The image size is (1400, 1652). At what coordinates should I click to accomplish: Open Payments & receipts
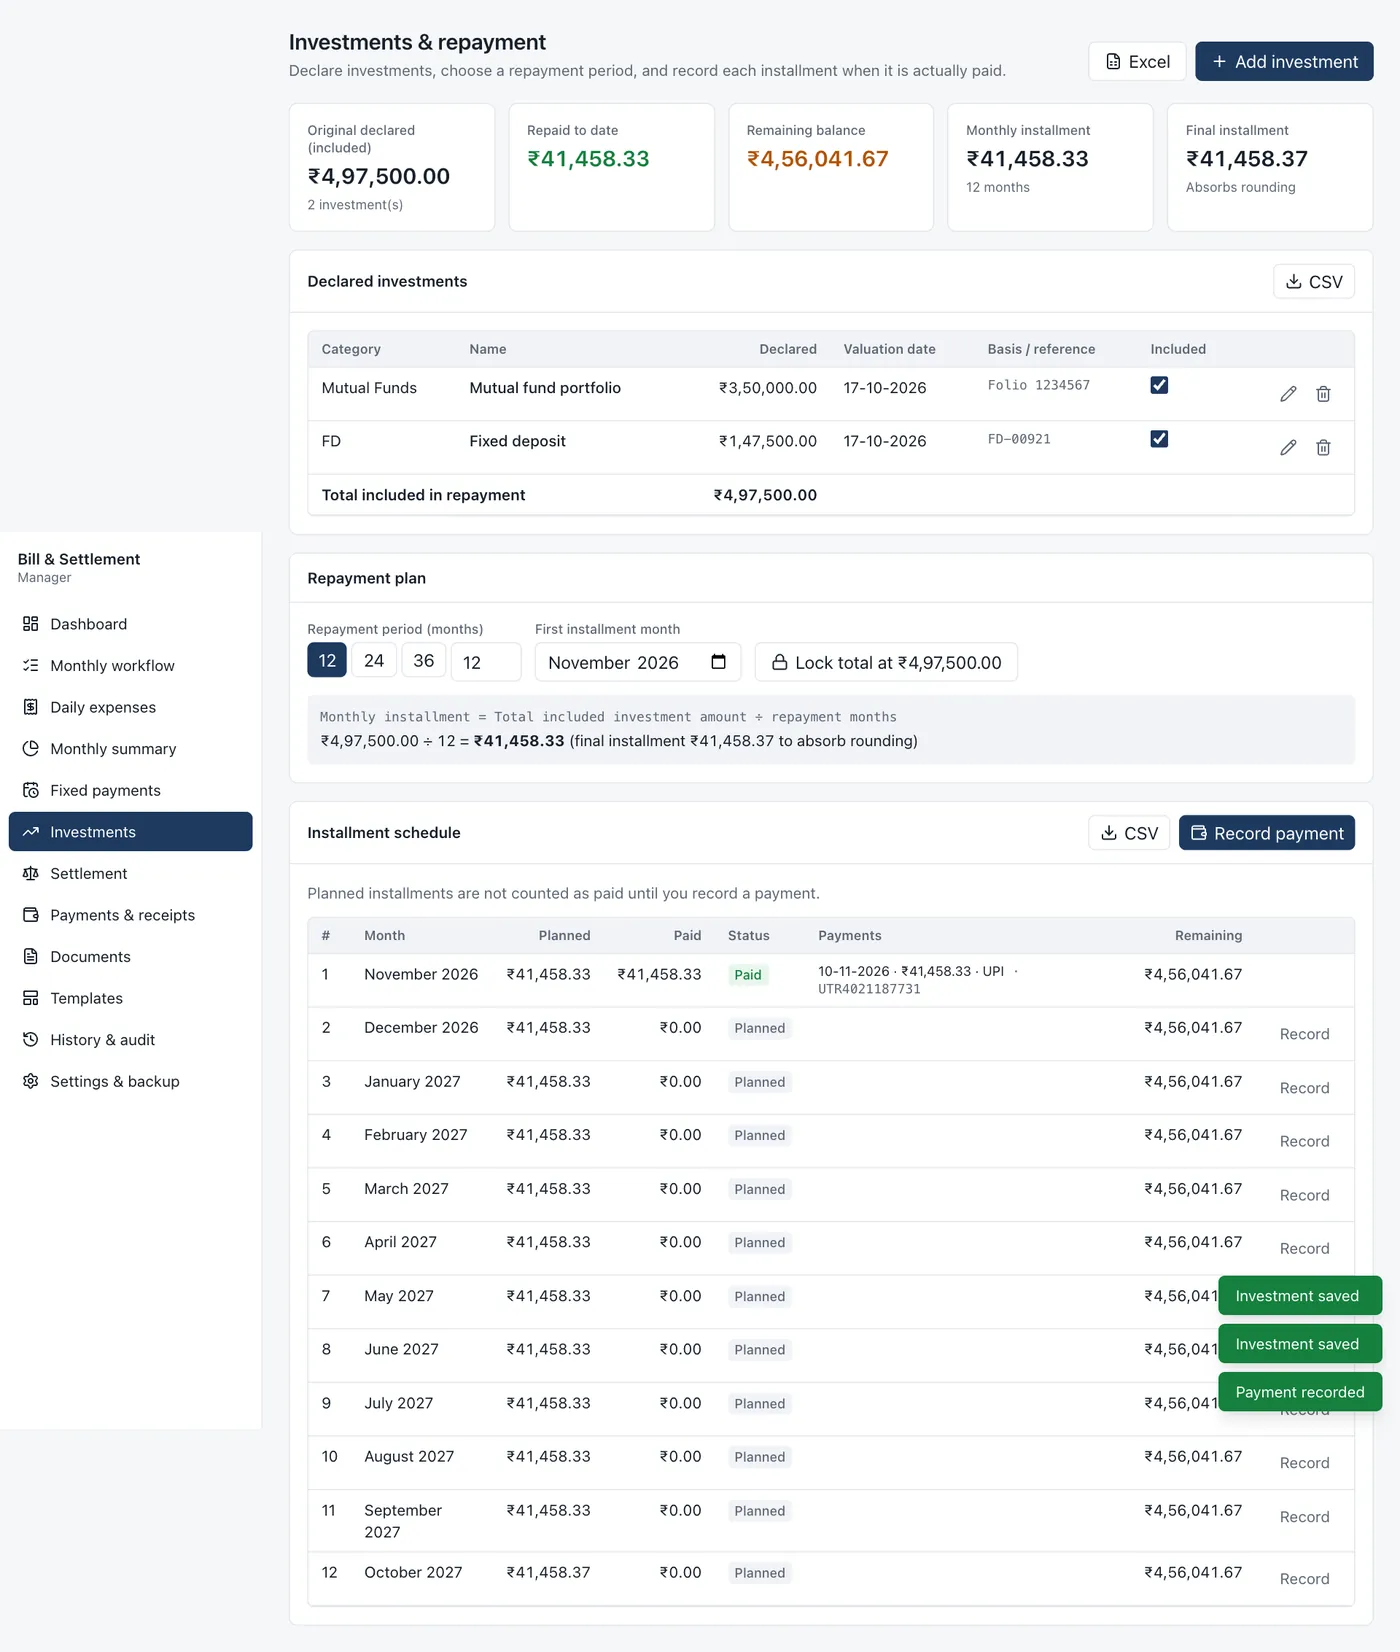click(x=130, y=915)
